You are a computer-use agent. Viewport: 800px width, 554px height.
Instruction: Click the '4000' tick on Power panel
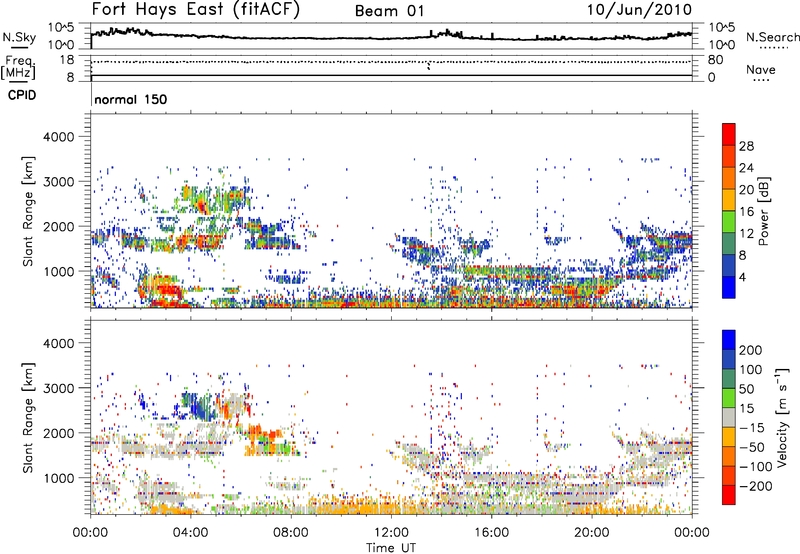point(59,137)
